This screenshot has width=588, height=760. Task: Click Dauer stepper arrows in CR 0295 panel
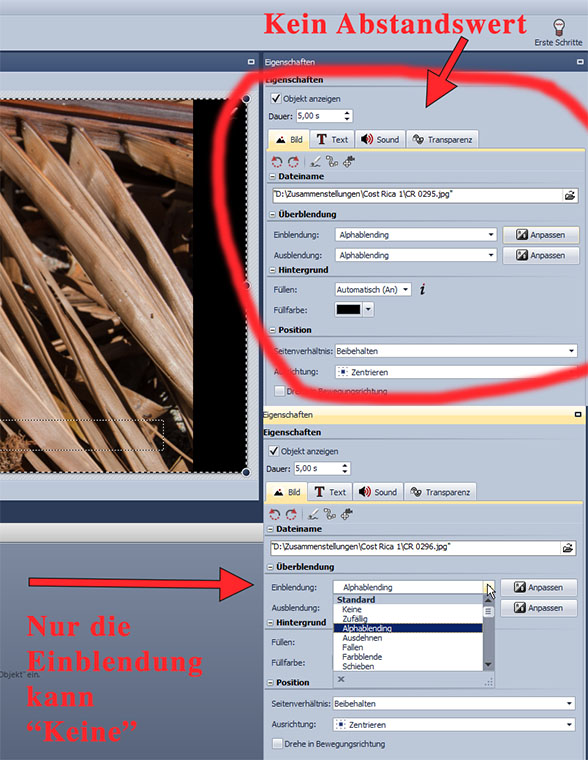click(347, 116)
